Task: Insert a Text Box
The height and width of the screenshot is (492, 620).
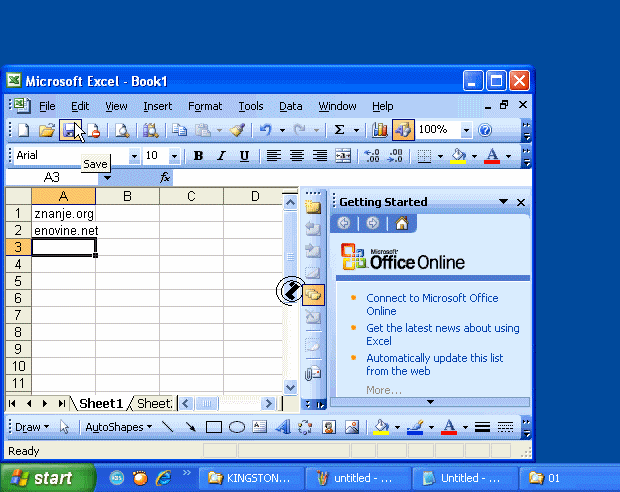Action: [259, 427]
